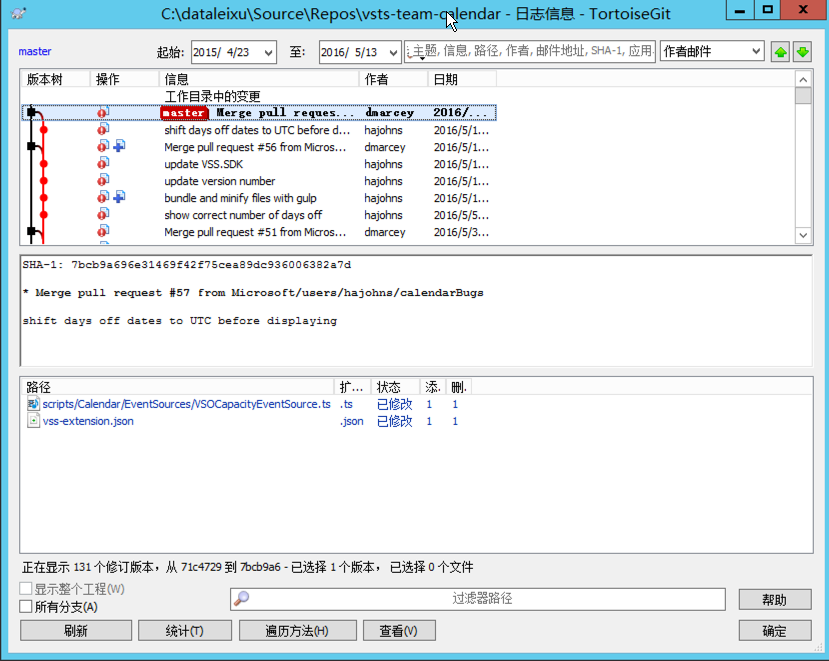Click the 路径 column header in file list
Image resolution: width=829 pixels, height=661 pixels.
click(x=177, y=387)
